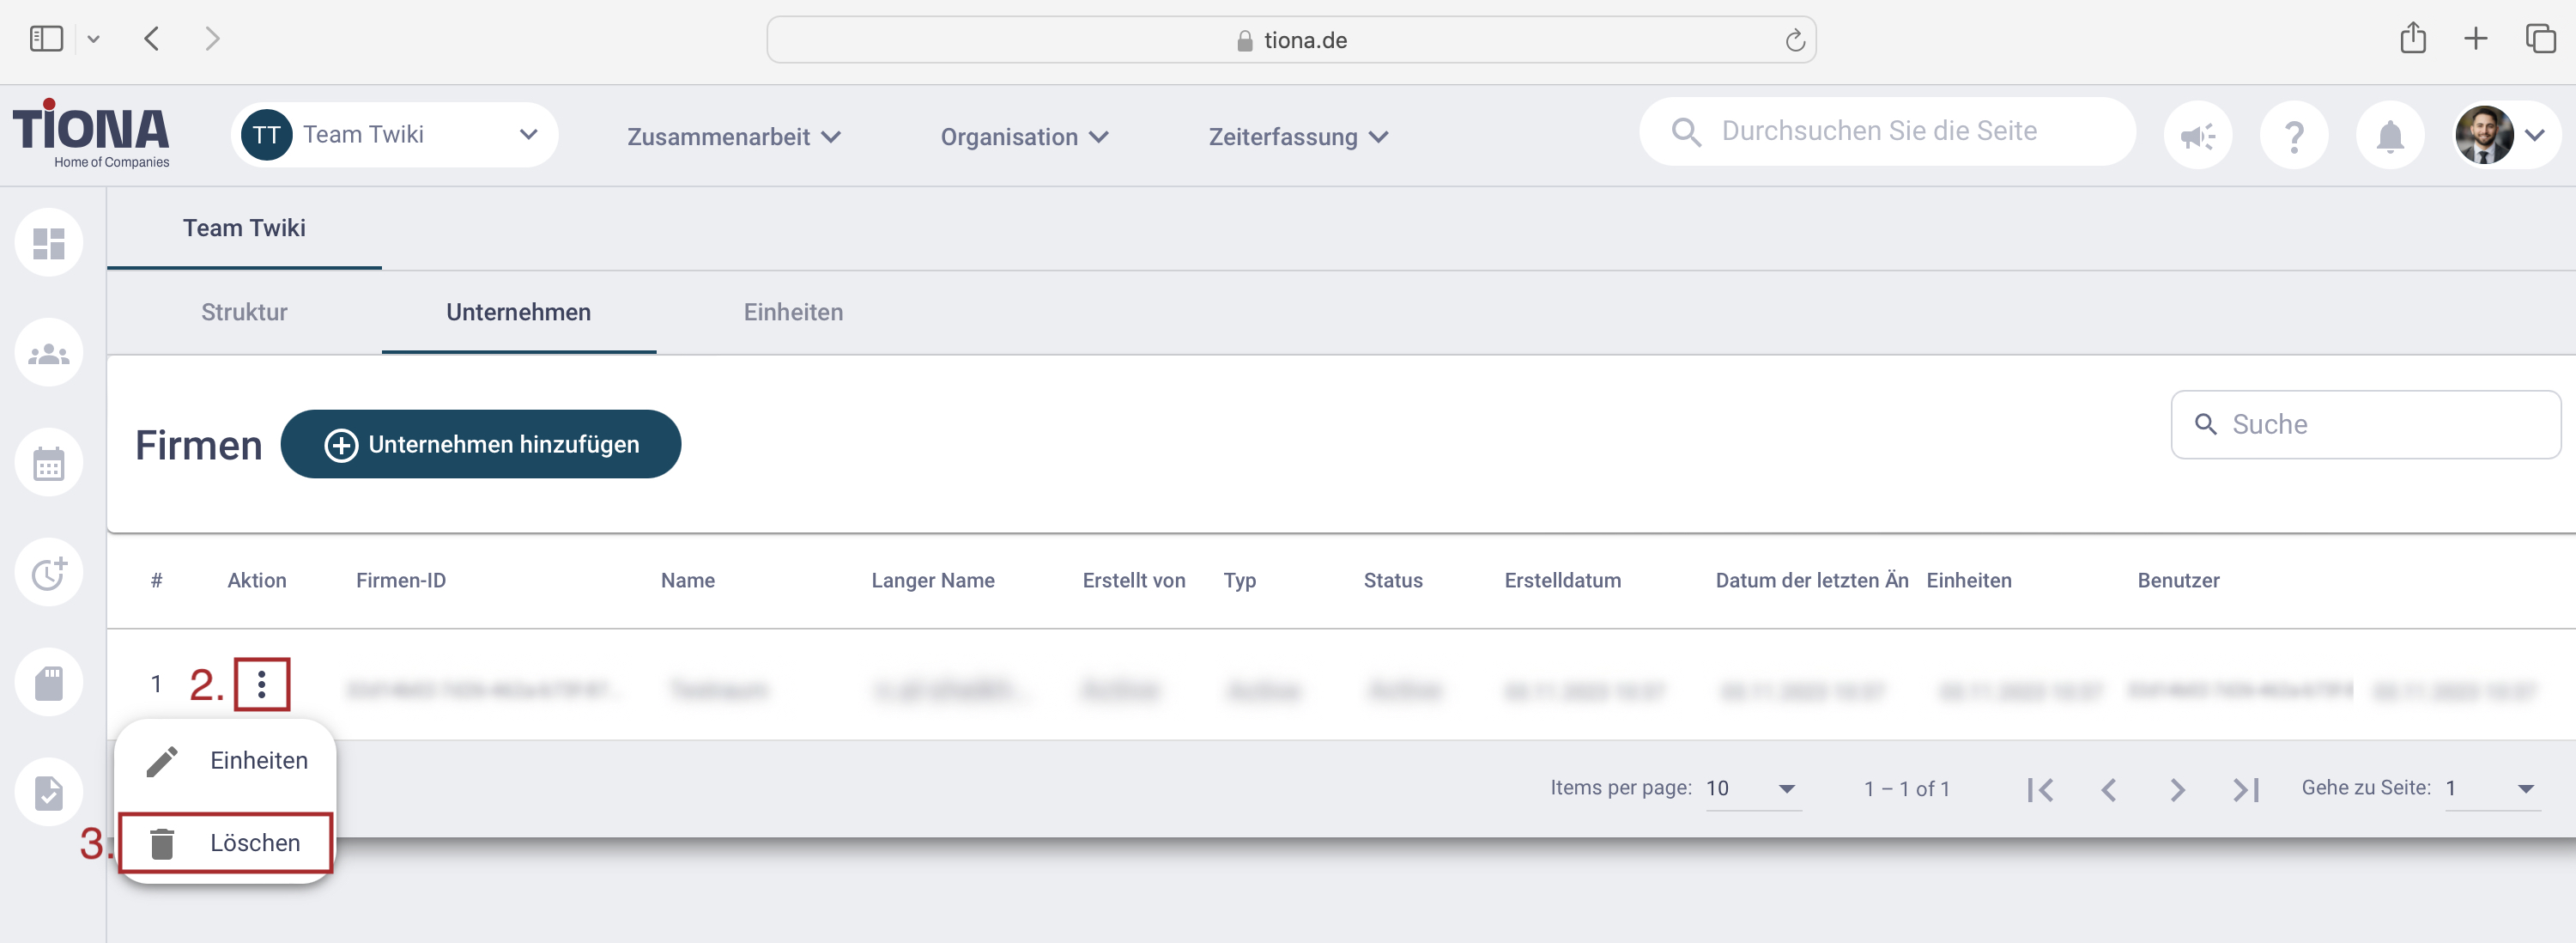Image resolution: width=2576 pixels, height=943 pixels.
Task: Toggle the browser sidebar
Action: point(46,39)
